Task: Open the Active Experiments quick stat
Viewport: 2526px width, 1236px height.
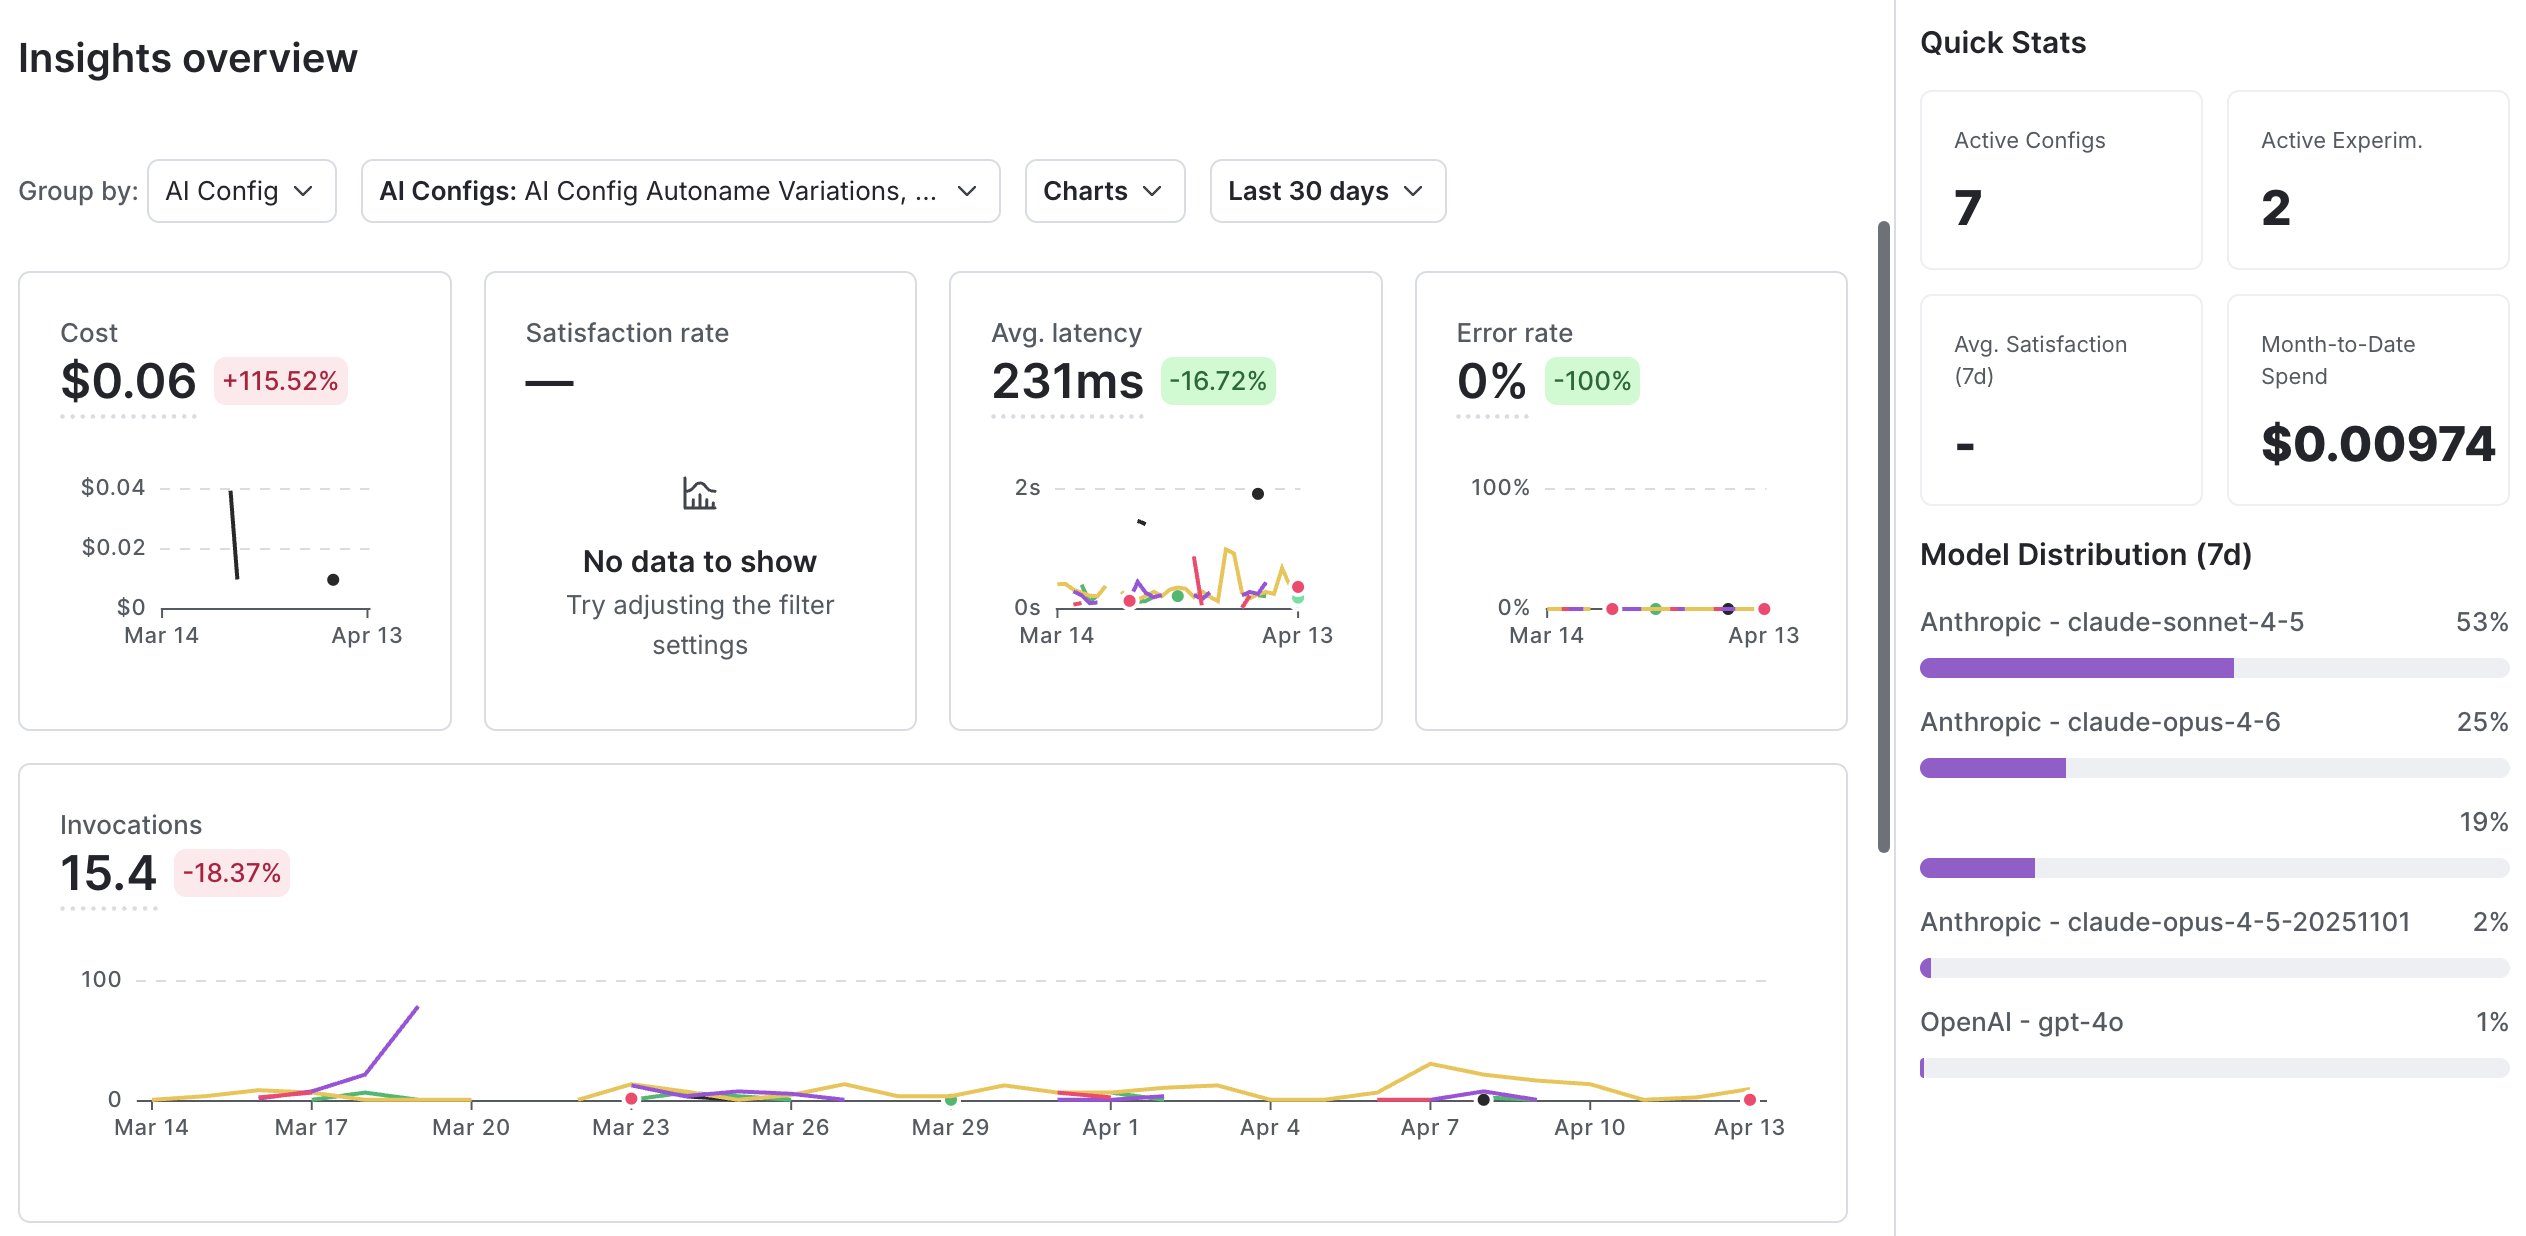Action: 2367,180
